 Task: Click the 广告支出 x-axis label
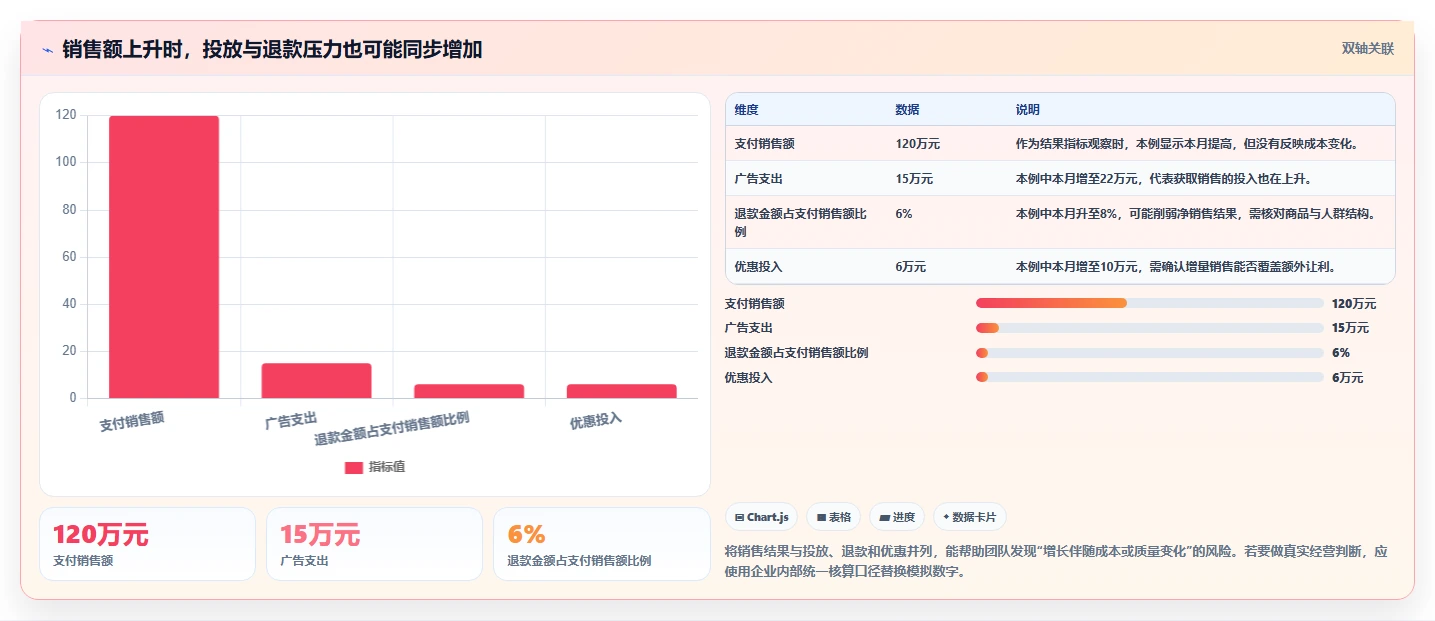tap(291, 421)
